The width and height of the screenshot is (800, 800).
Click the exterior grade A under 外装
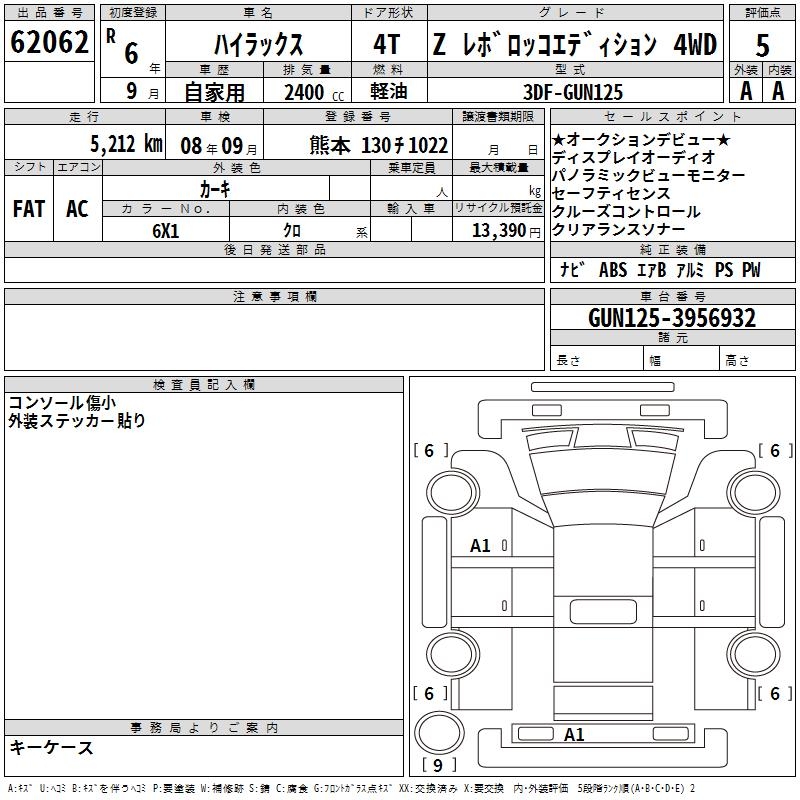(x=746, y=91)
